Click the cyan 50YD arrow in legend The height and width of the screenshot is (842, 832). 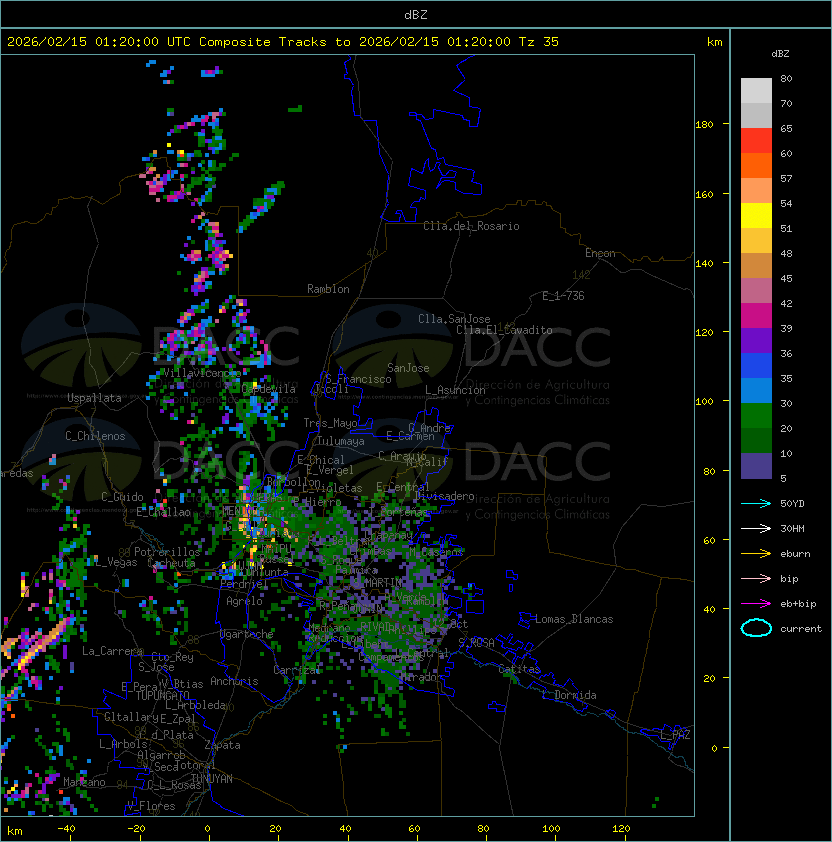pyautogui.click(x=756, y=503)
